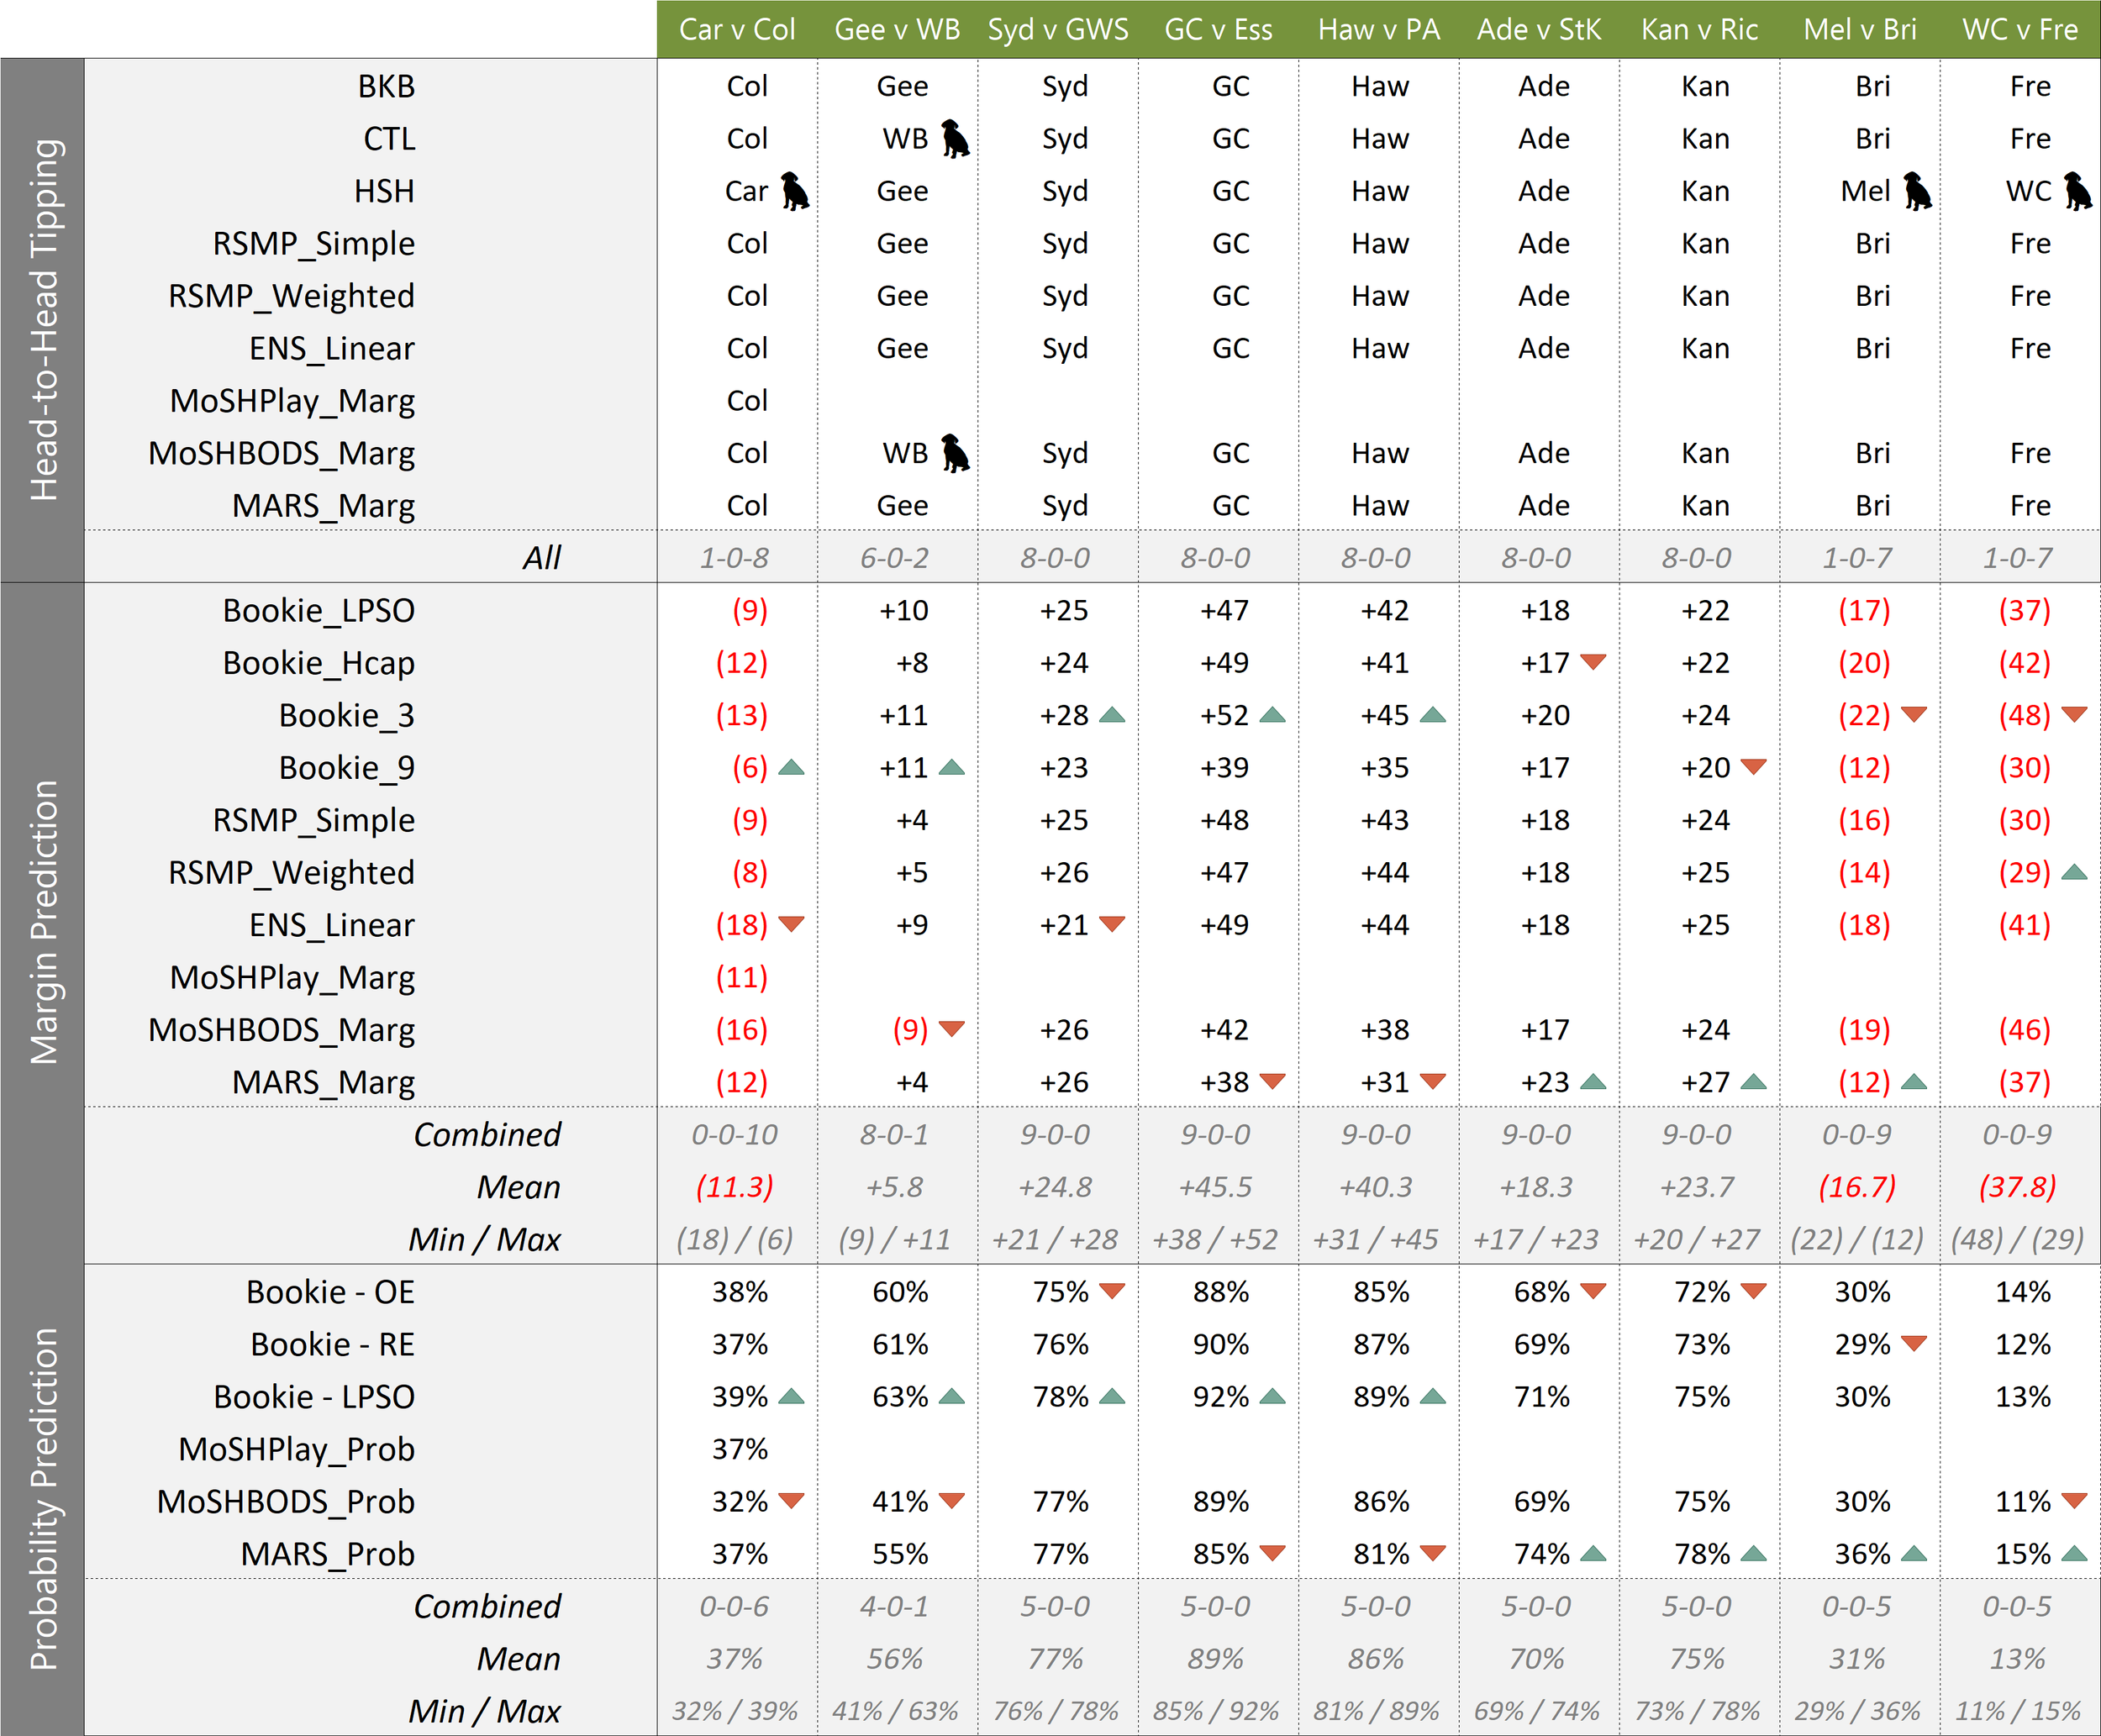2101x1736 pixels.
Task: Click the red down arrow beside ENS_Linear's (18)
Action: click(791, 924)
